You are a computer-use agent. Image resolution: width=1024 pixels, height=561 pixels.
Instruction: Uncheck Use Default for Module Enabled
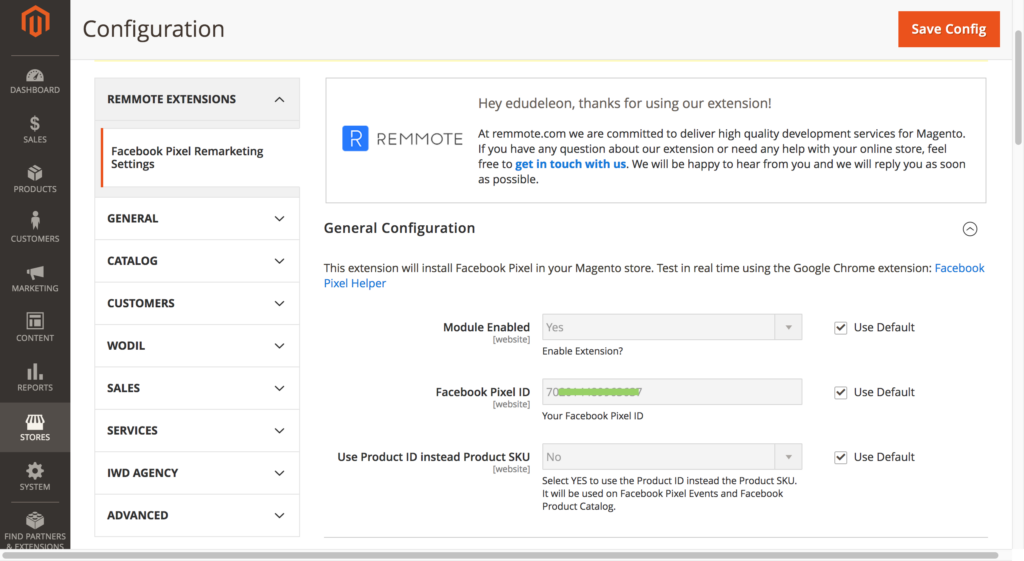click(840, 328)
